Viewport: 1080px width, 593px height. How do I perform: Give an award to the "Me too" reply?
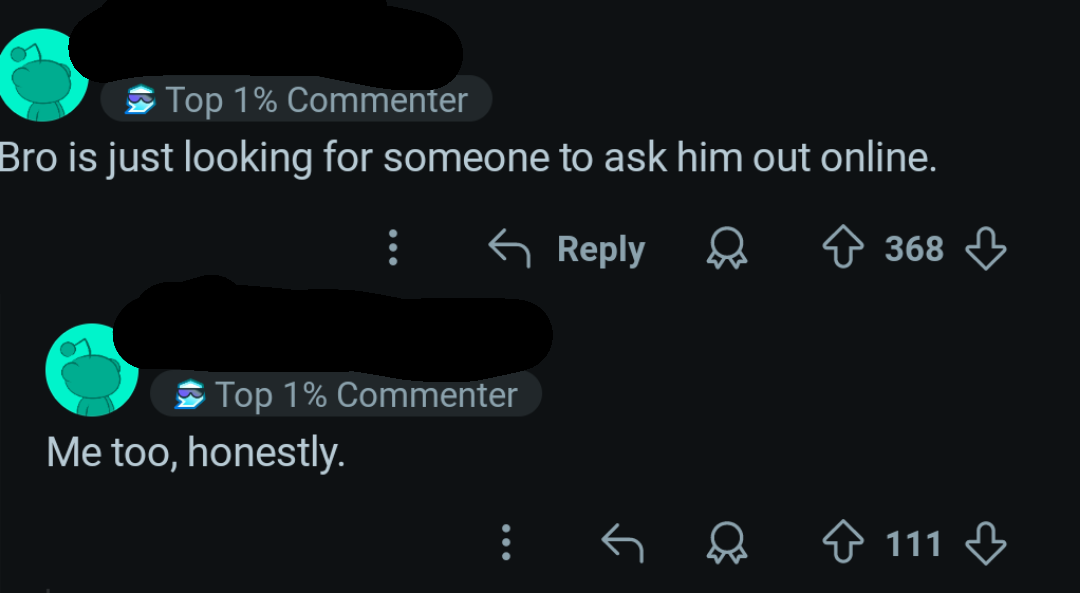tap(727, 543)
